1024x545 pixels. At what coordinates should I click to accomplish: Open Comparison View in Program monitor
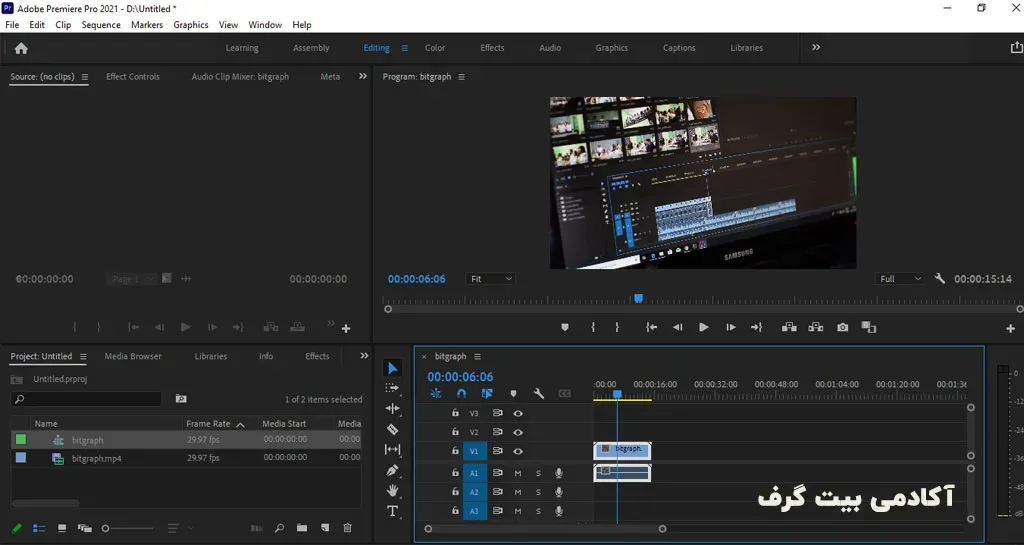869,327
